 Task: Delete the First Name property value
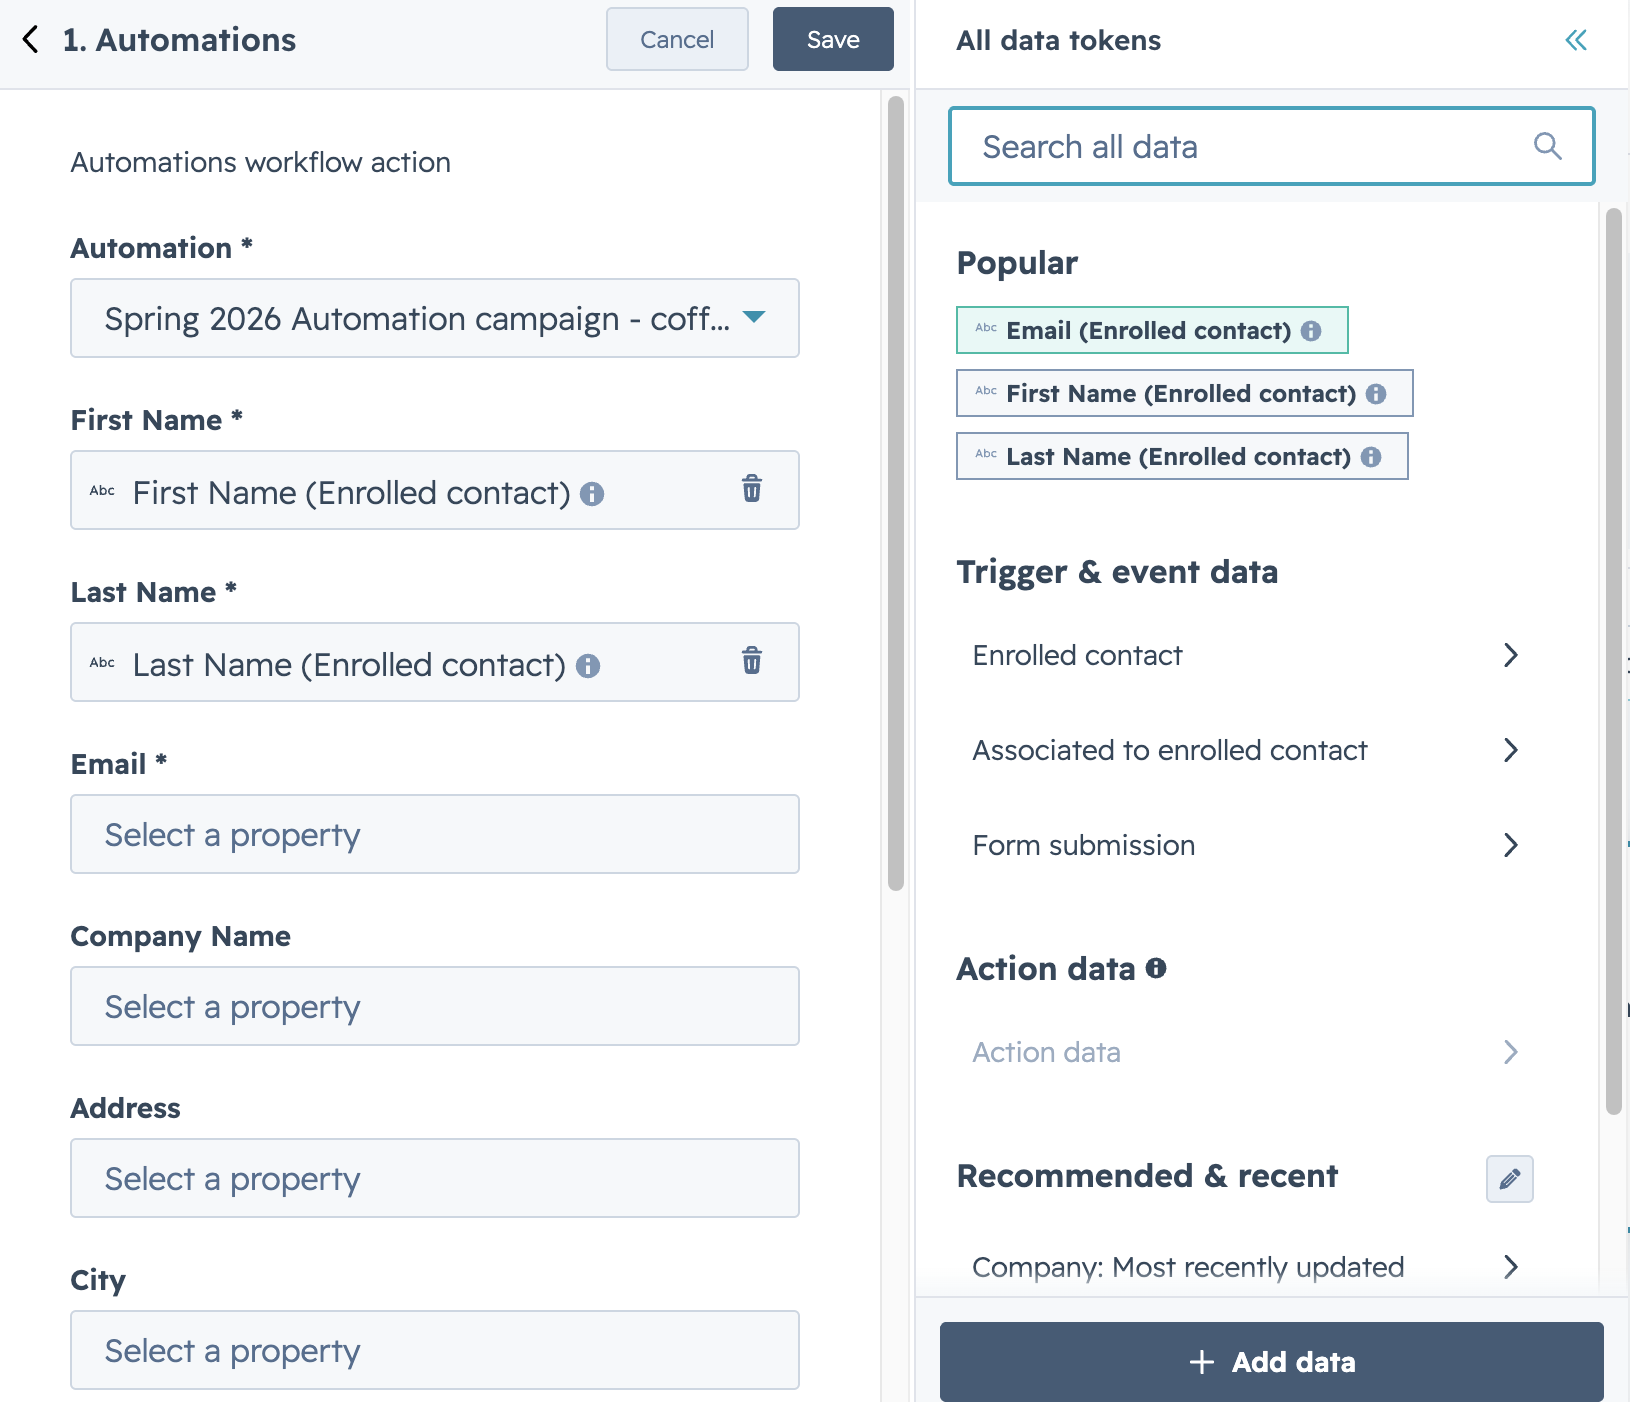point(752,489)
